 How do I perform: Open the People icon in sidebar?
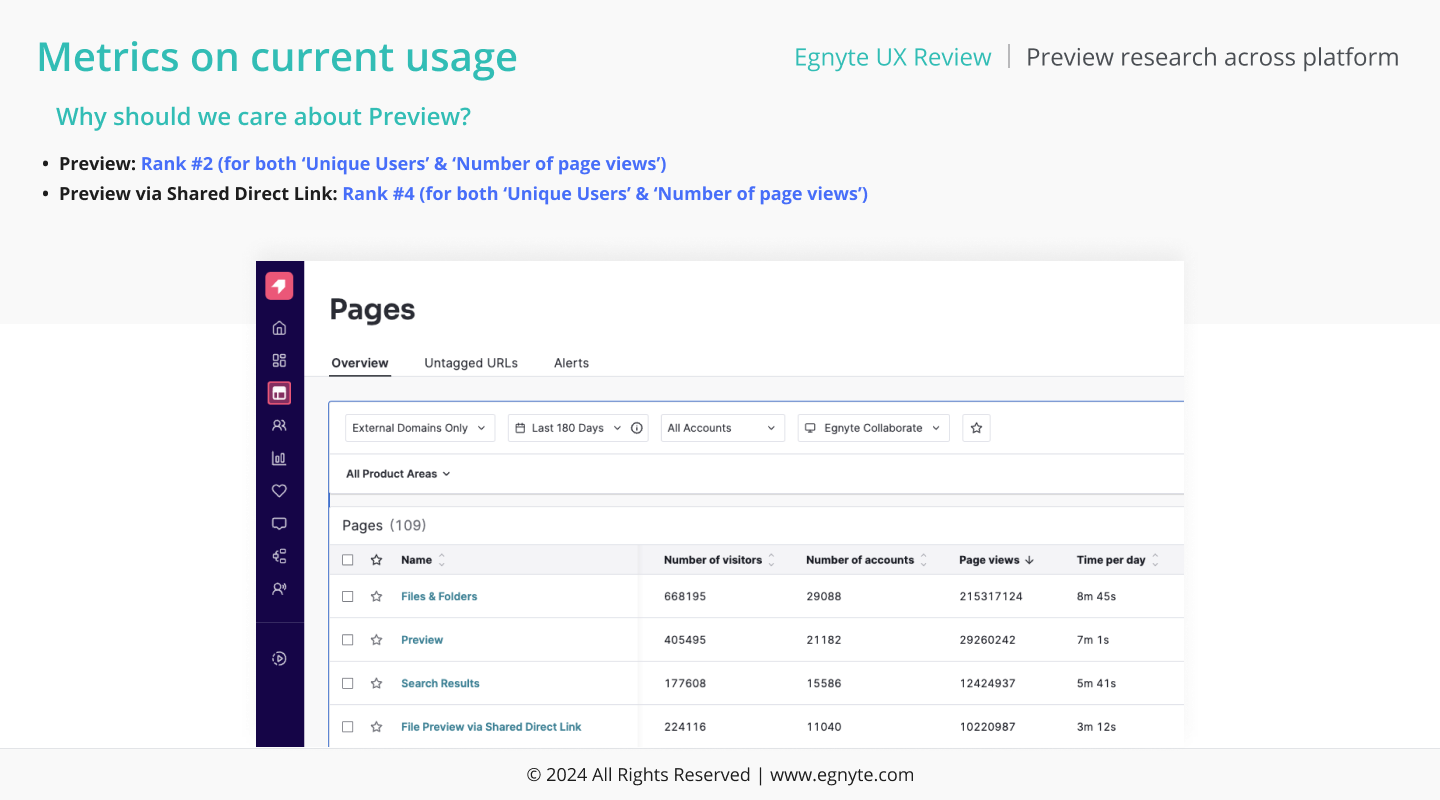click(x=279, y=425)
